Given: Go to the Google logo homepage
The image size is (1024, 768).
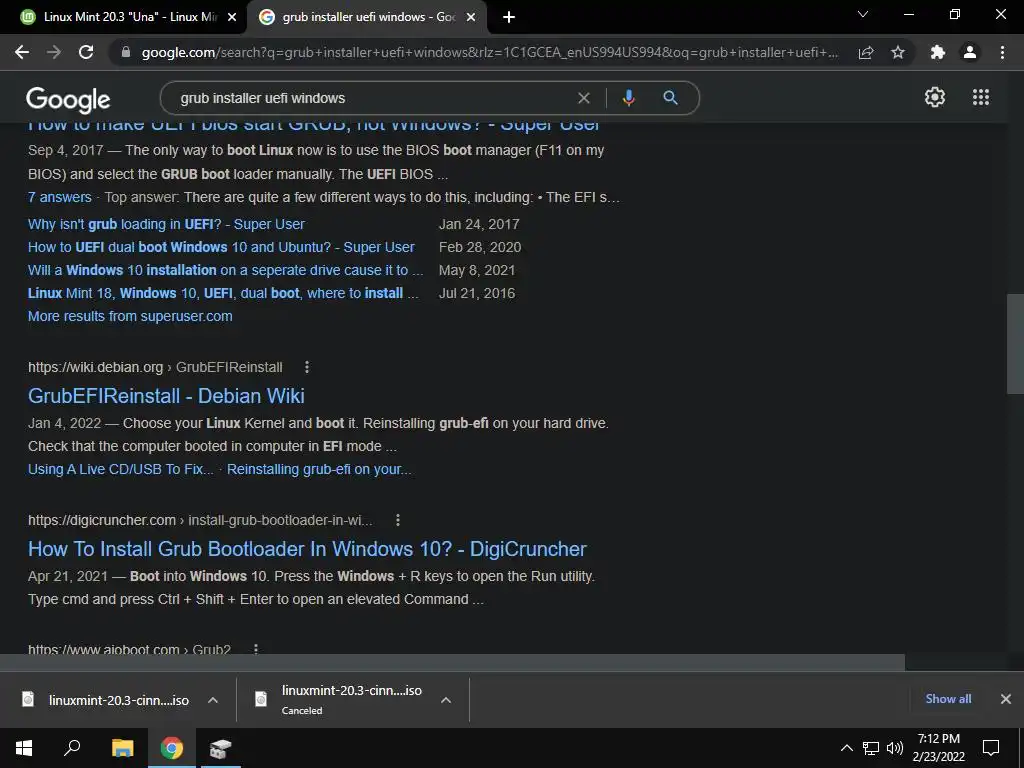Looking at the screenshot, I should (68, 99).
